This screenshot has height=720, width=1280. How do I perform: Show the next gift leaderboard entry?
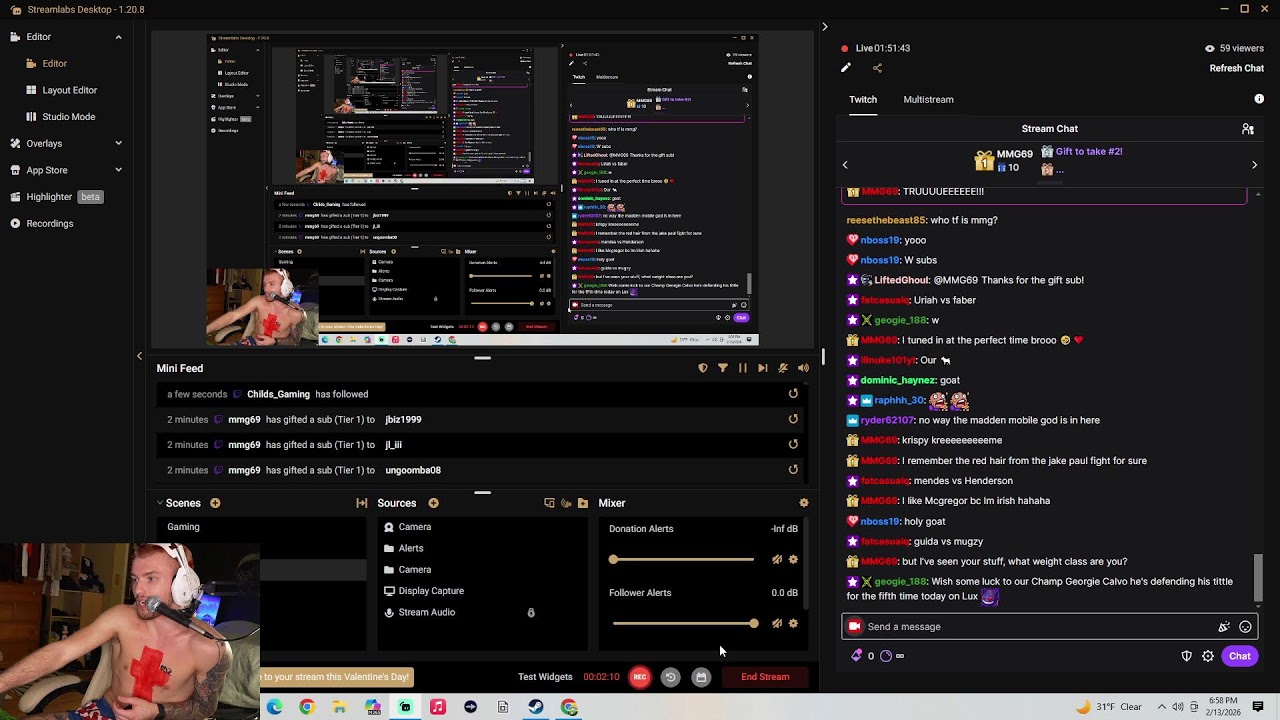(1255, 165)
